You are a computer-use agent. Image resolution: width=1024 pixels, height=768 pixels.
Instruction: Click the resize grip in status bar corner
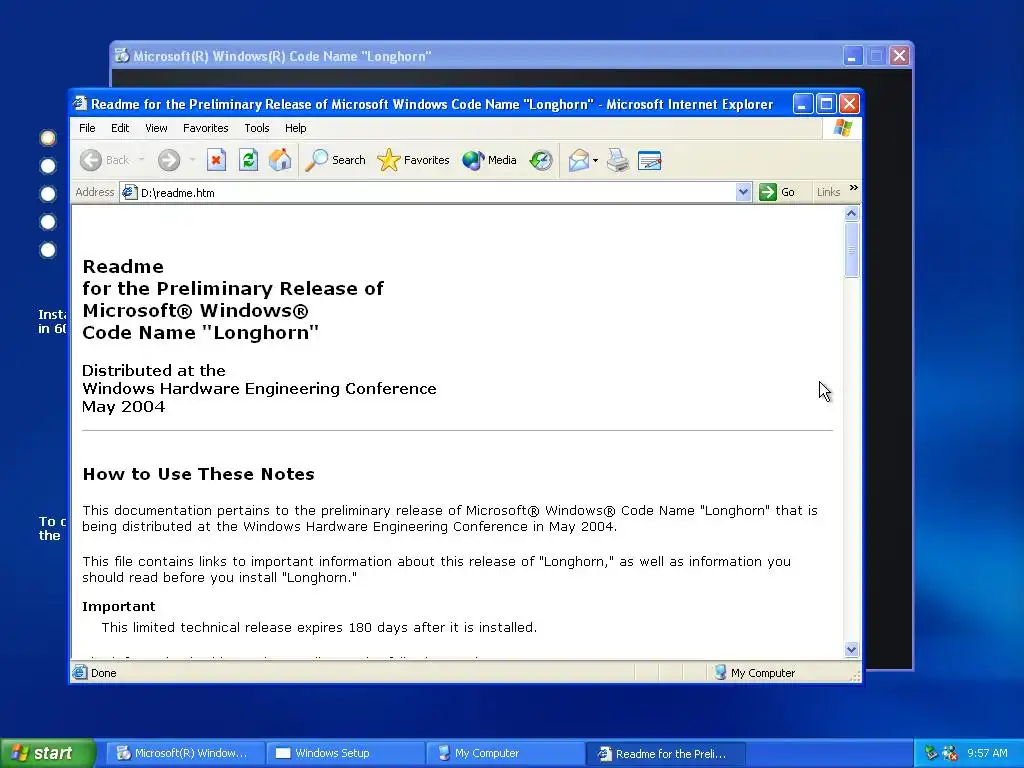tap(855, 676)
